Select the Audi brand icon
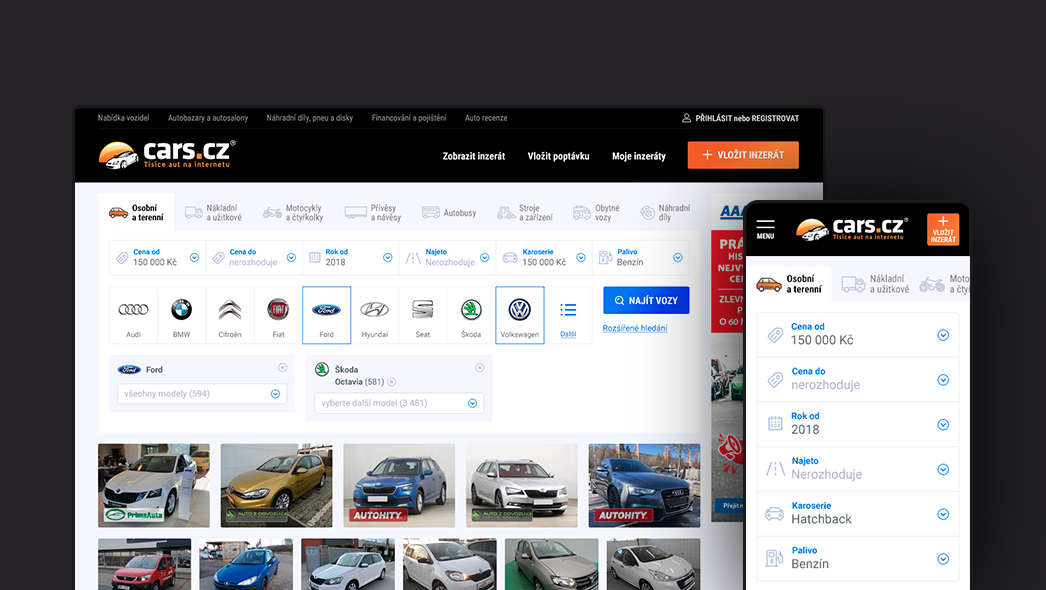This screenshot has width=1046, height=590. pos(133,310)
